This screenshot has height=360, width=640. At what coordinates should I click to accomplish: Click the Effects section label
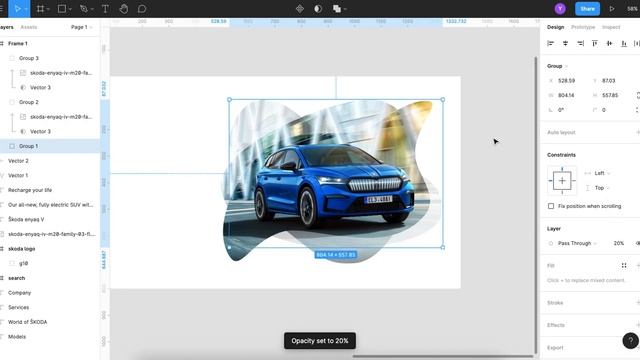point(556,325)
